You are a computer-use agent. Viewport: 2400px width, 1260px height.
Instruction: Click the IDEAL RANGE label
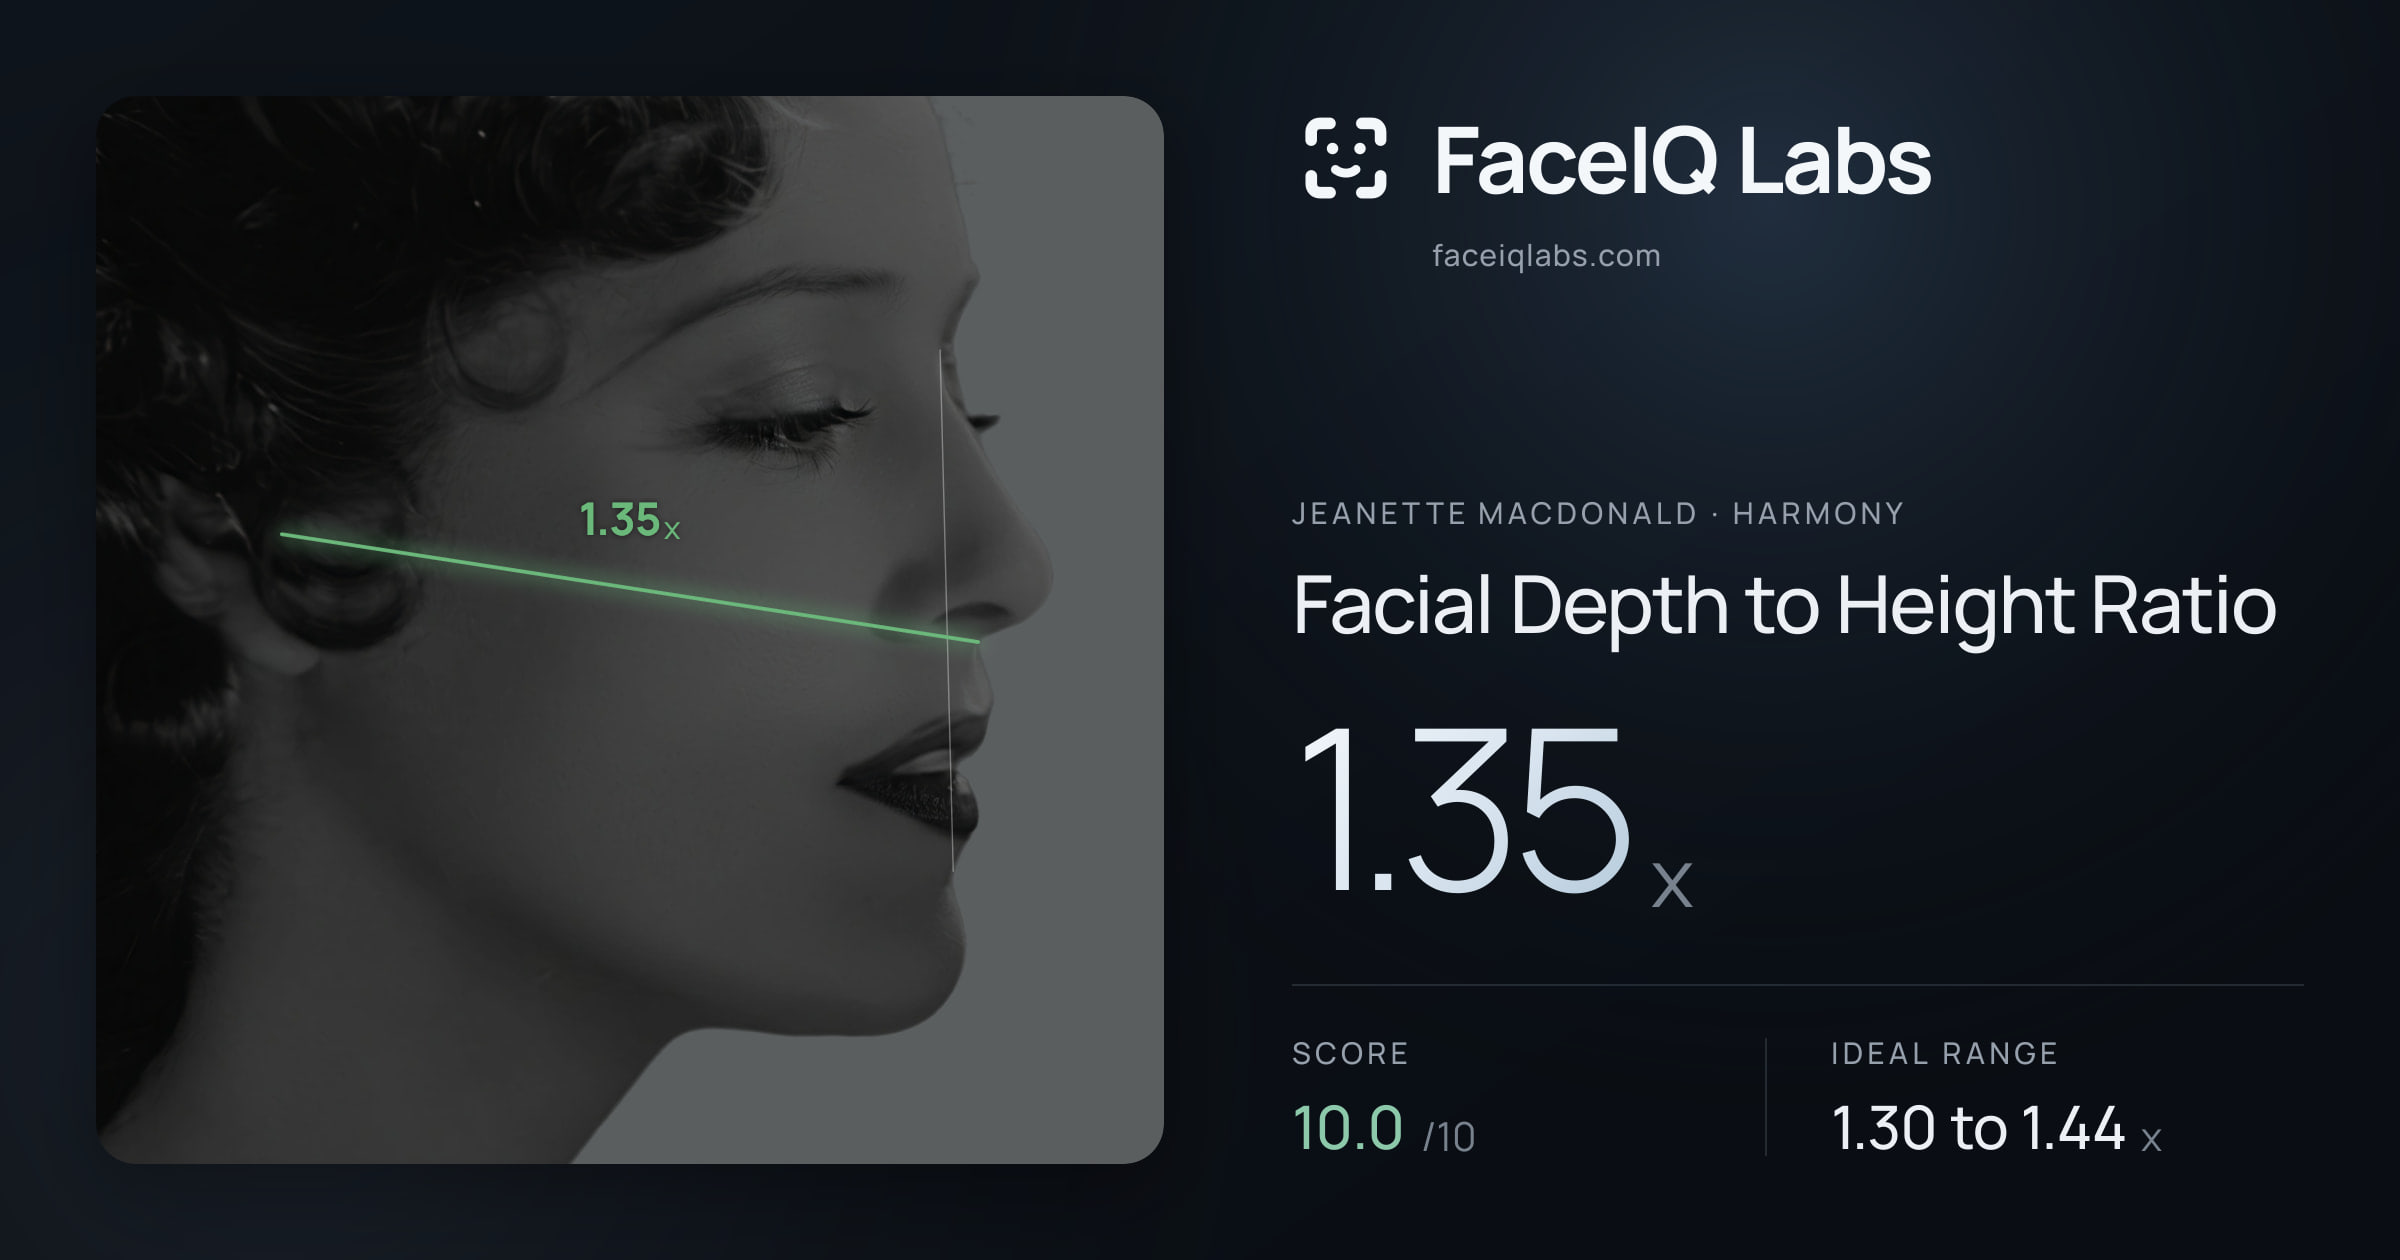1944,1053
